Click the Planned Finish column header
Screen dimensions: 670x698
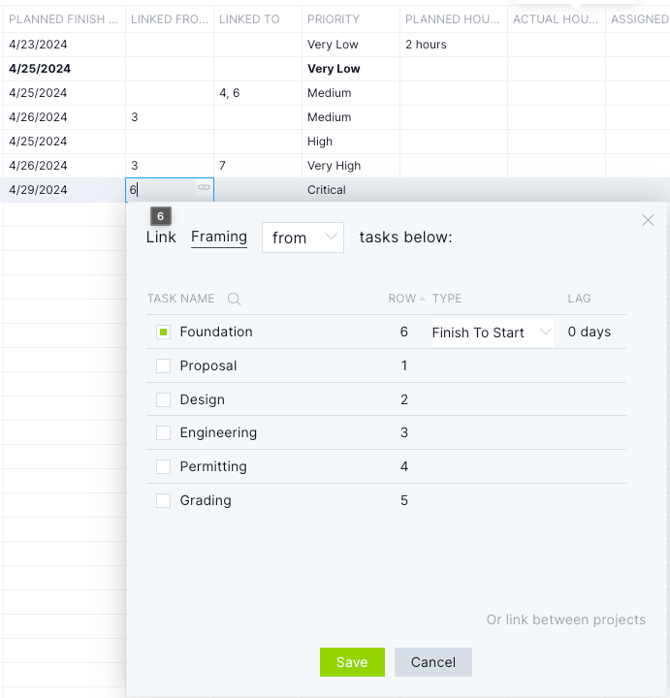click(x=63, y=19)
